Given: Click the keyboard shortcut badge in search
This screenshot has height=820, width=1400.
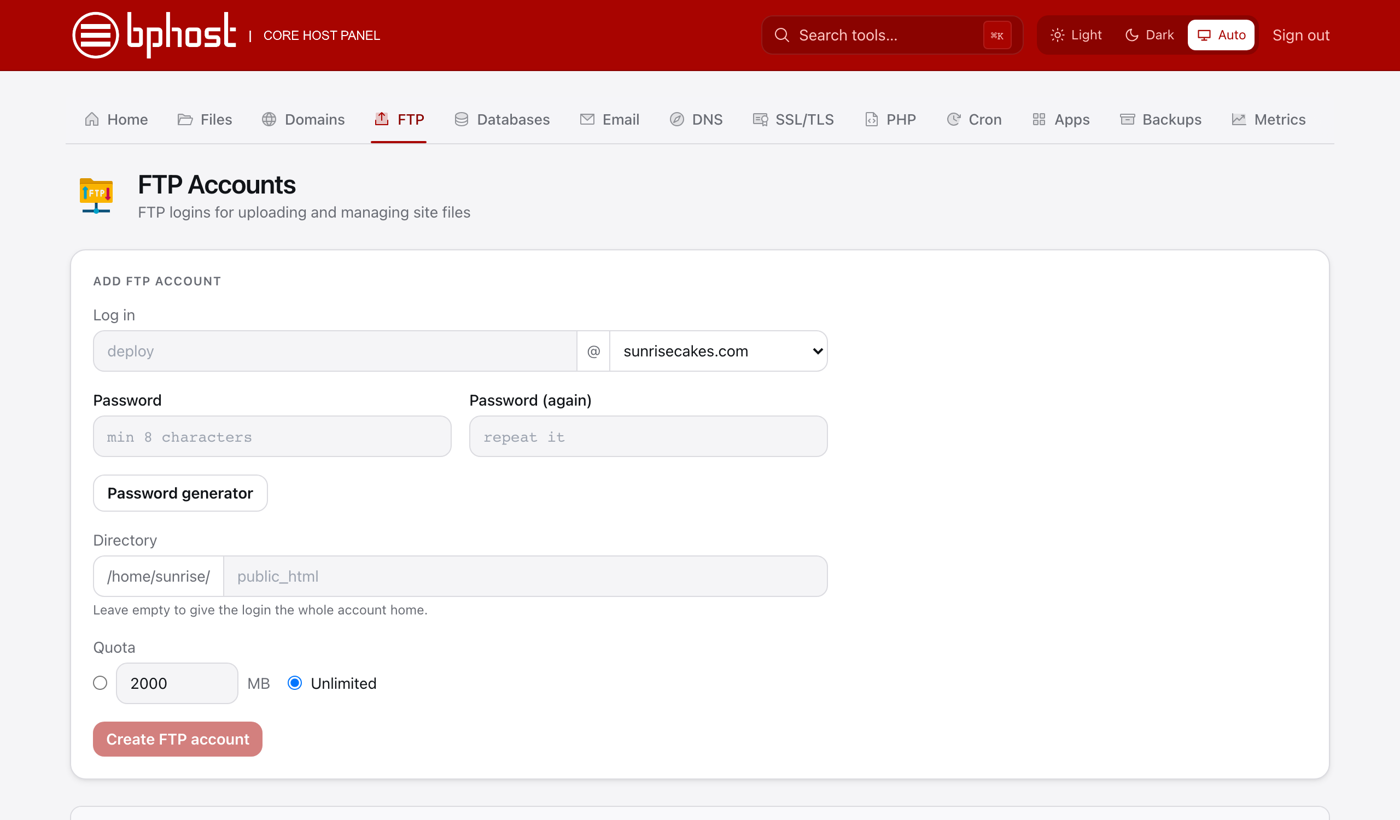Looking at the screenshot, I should [x=997, y=35].
